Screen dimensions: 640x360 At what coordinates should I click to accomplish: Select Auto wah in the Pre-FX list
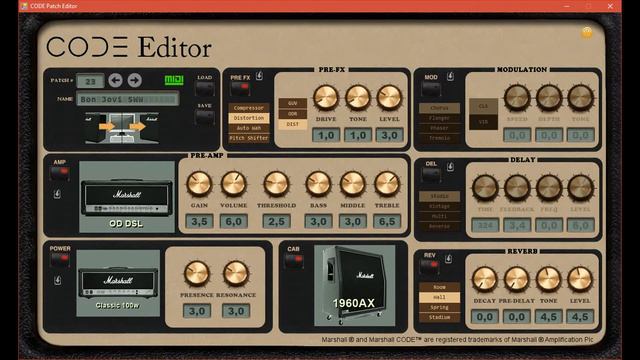249,128
